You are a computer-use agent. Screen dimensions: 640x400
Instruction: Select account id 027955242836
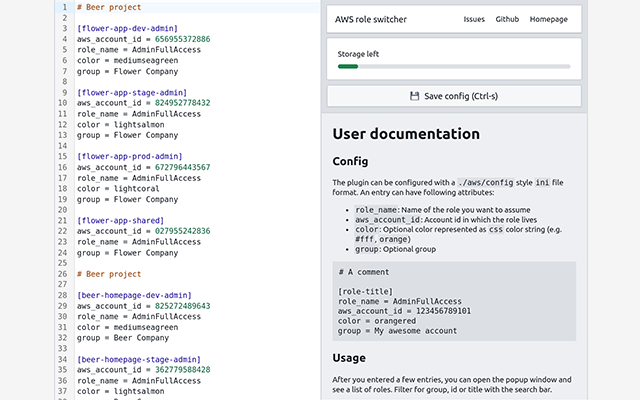[x=182, y=231]
